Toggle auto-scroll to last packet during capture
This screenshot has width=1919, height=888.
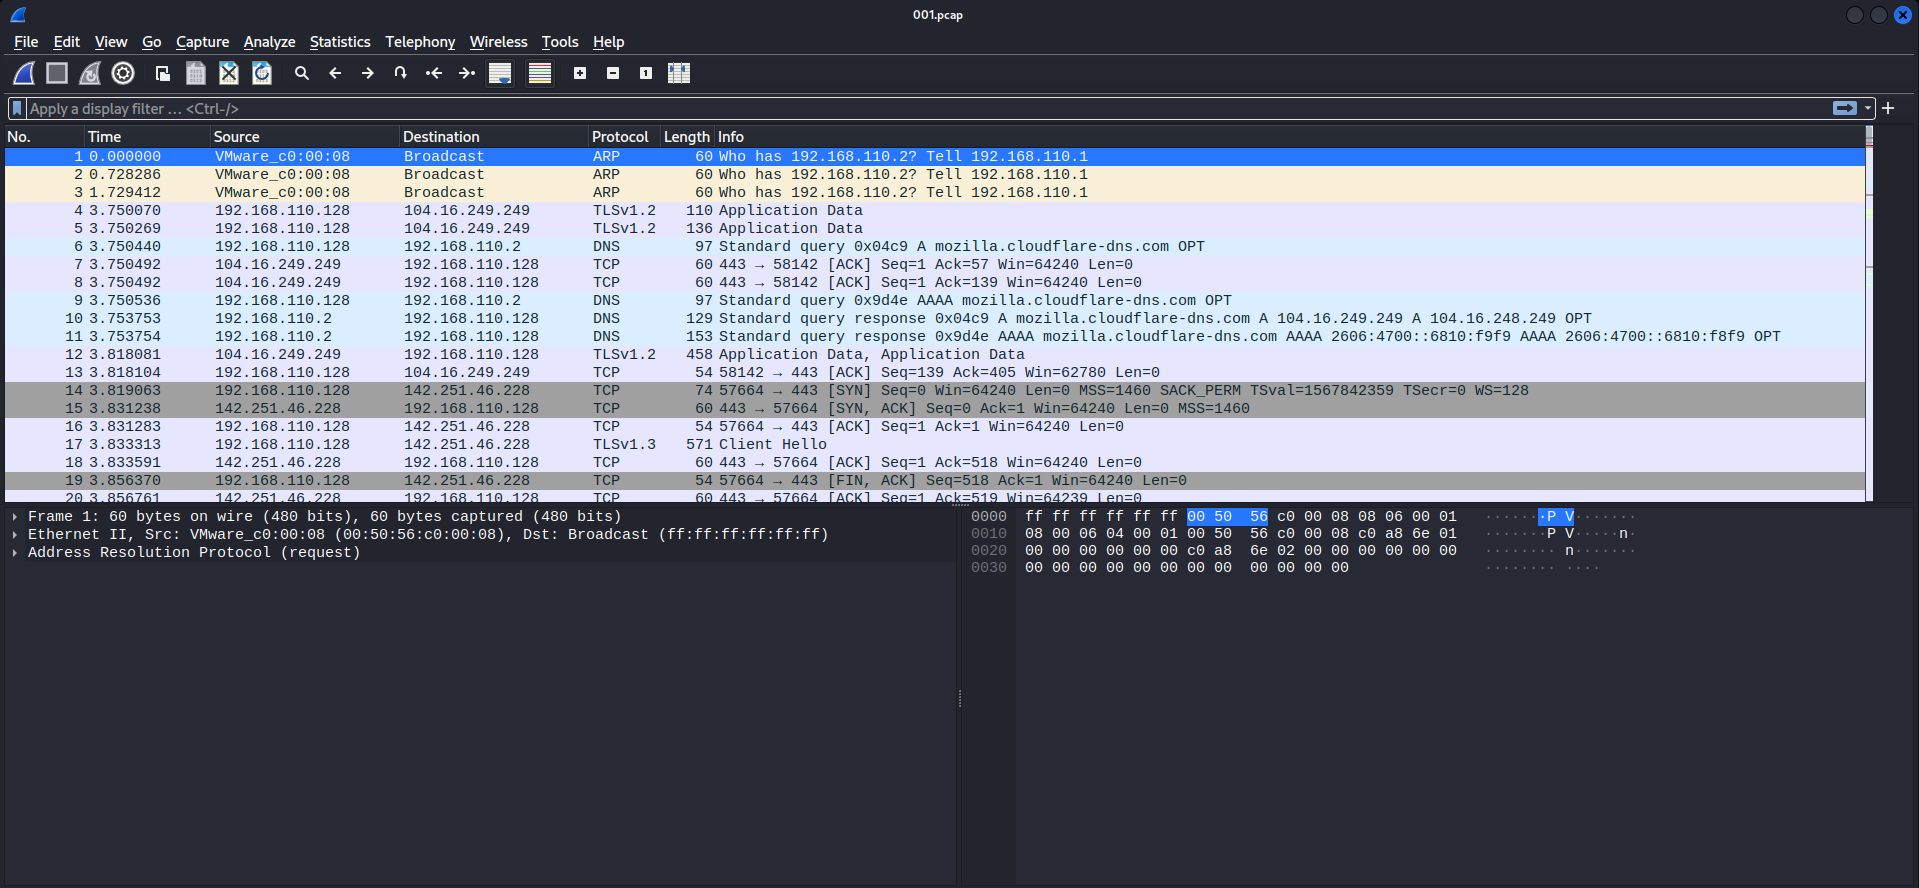click(x=500, y=73)
